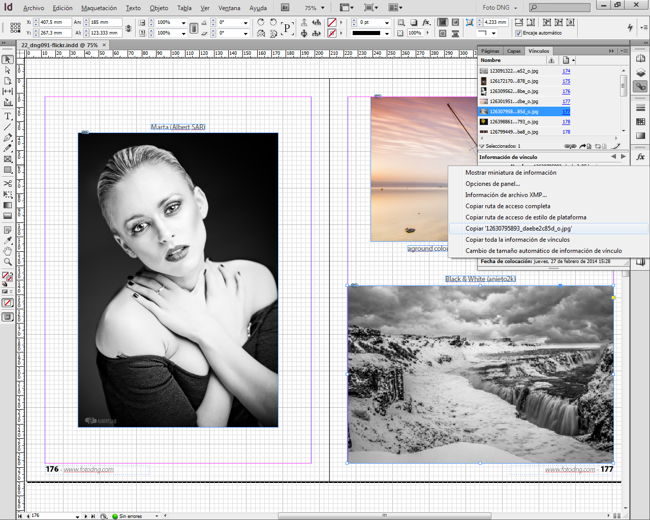
Task: Click the drop shadow icon in control bar
Action: (x=413, y=22)
